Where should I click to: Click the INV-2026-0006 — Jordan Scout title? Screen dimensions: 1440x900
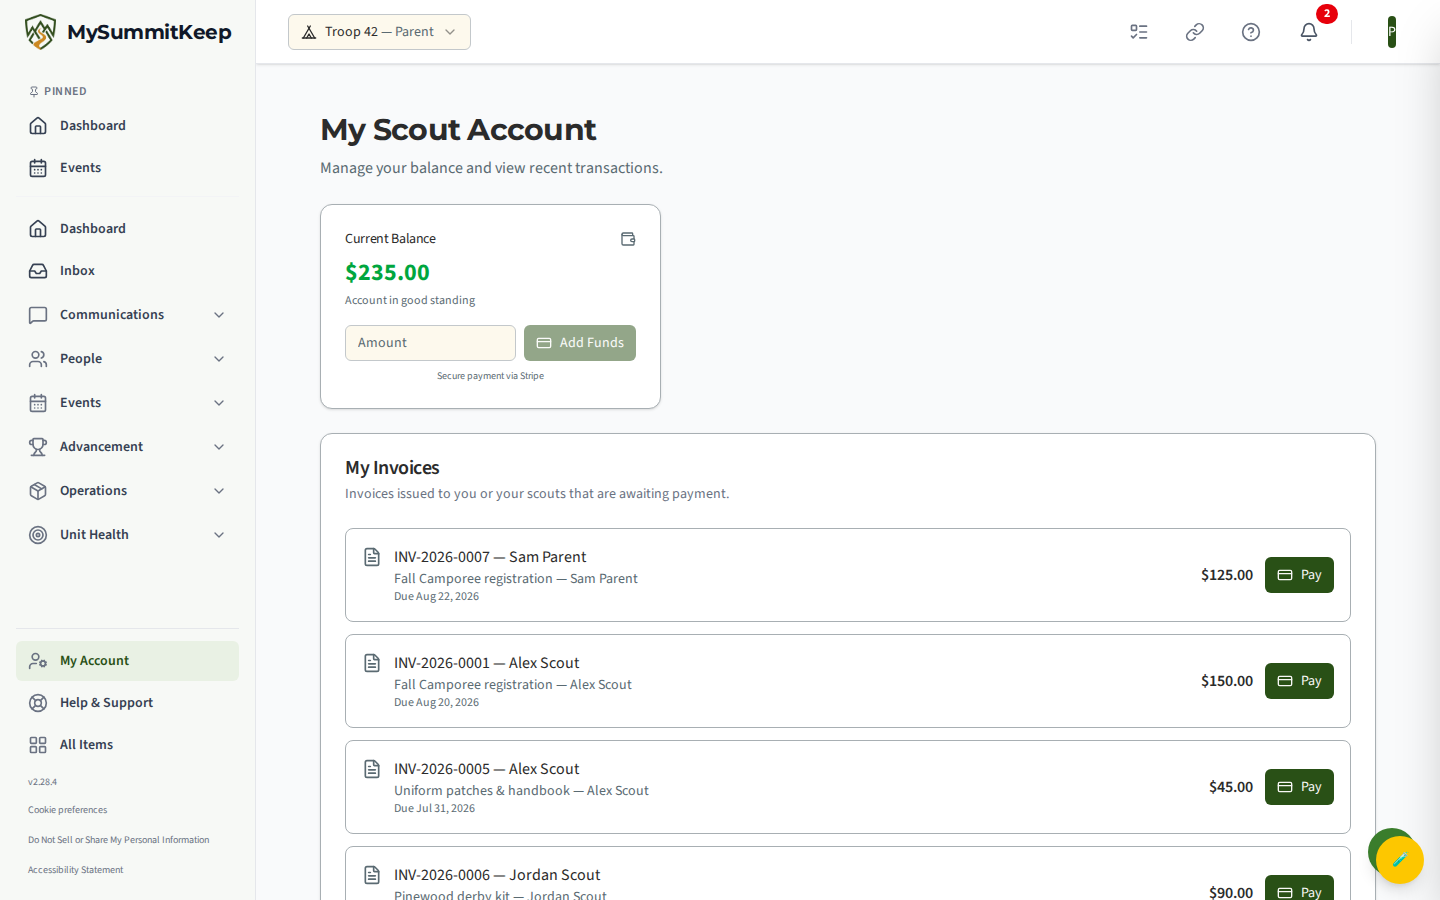[x=497, y=875]
